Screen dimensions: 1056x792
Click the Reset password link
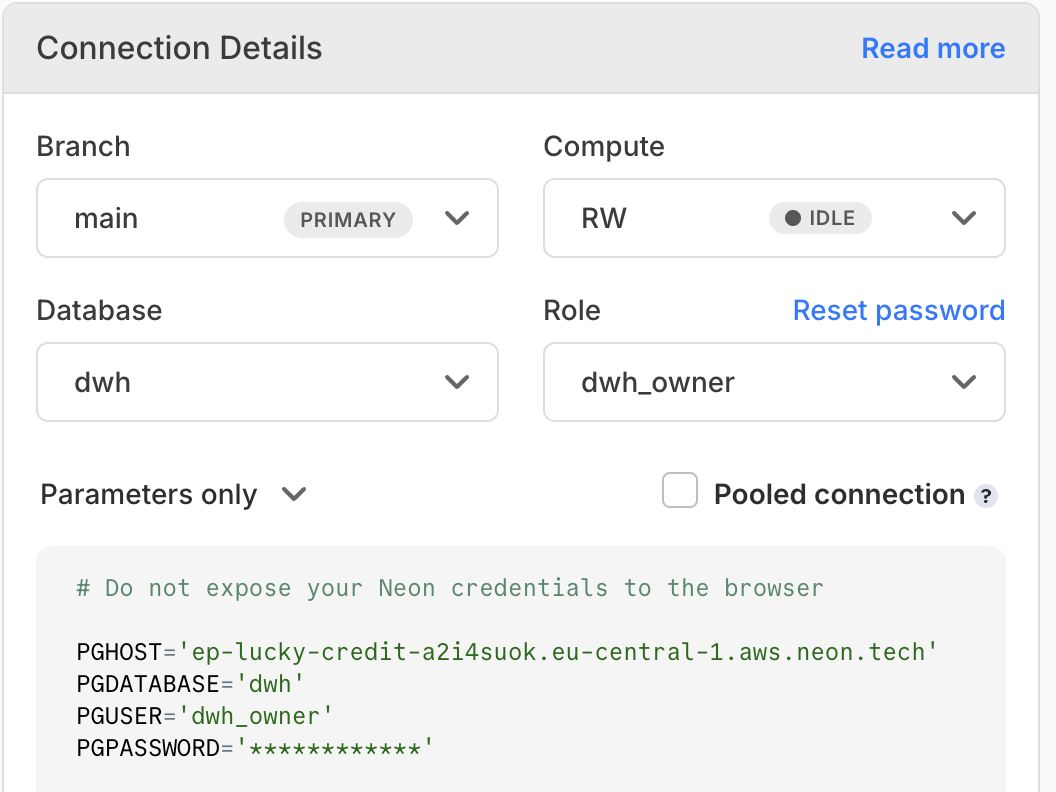click(898, 310)
